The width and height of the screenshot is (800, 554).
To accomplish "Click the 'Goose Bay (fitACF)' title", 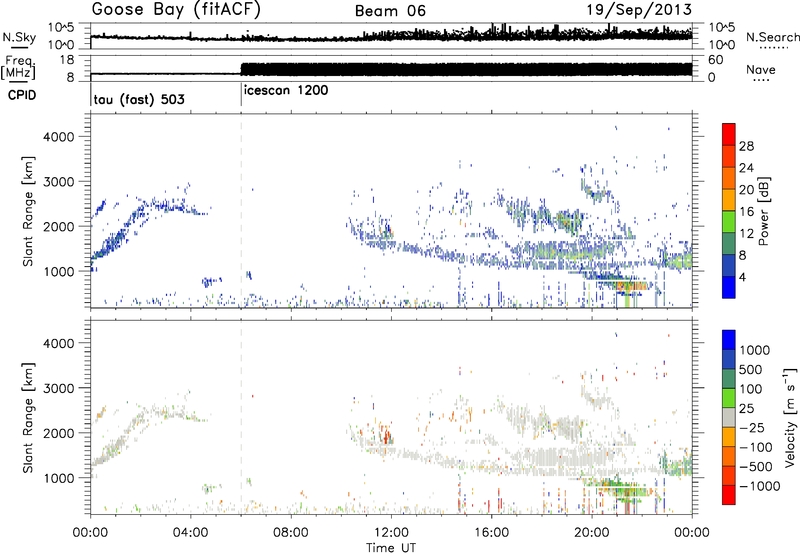I will (x=176, y=10).
